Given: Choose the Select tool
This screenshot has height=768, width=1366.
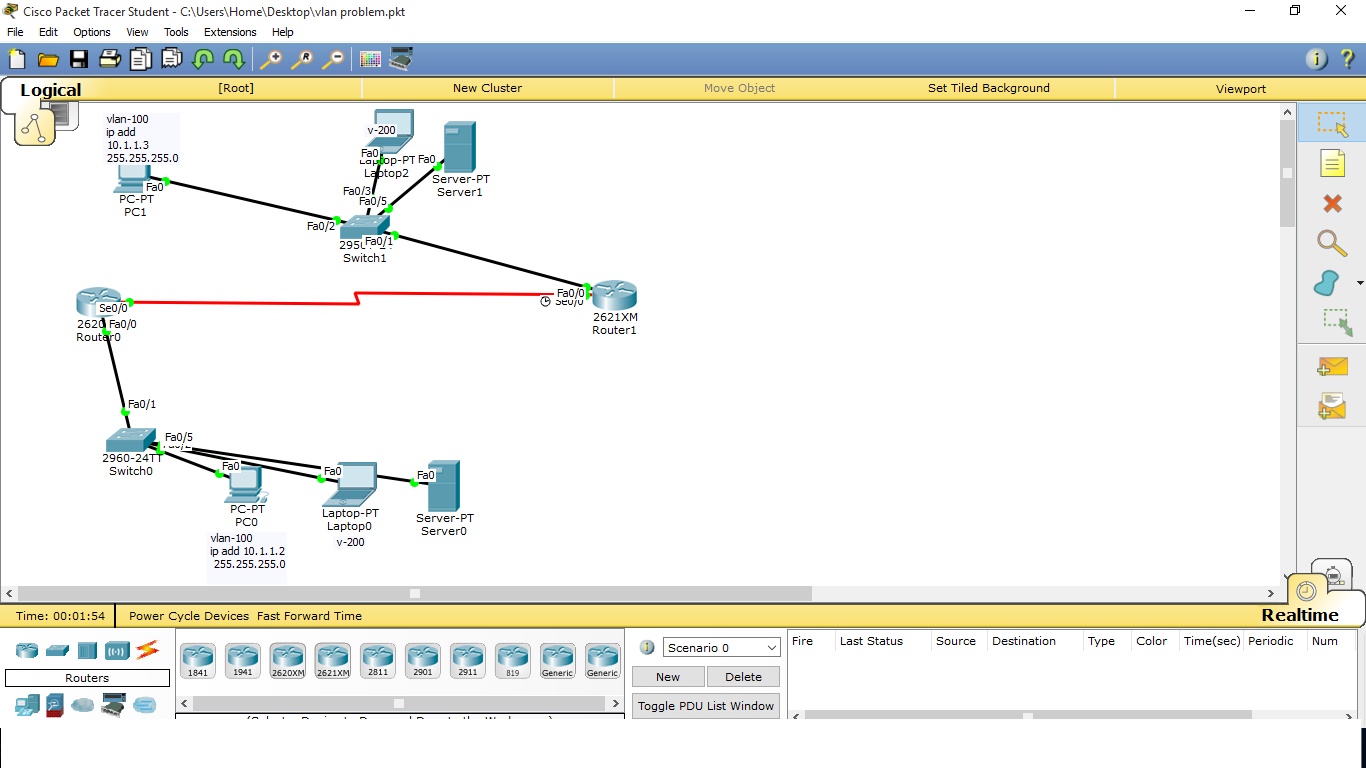Looking at the screenshot, I should 1332,124.
